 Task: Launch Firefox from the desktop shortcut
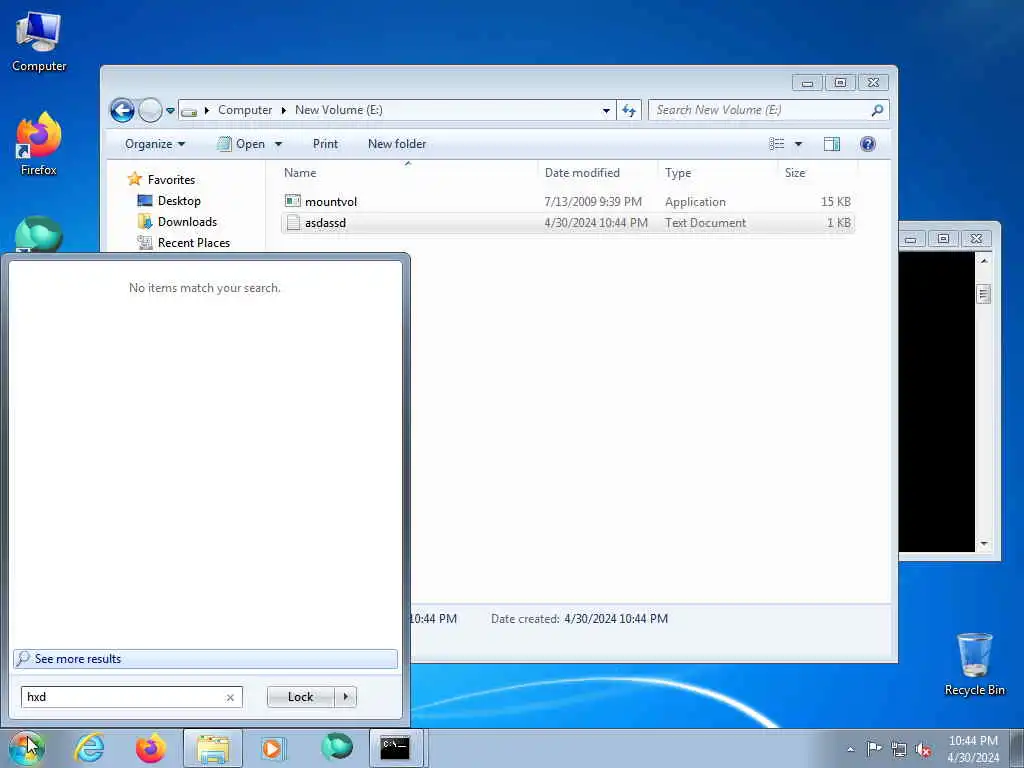click(x=39, y=144)
